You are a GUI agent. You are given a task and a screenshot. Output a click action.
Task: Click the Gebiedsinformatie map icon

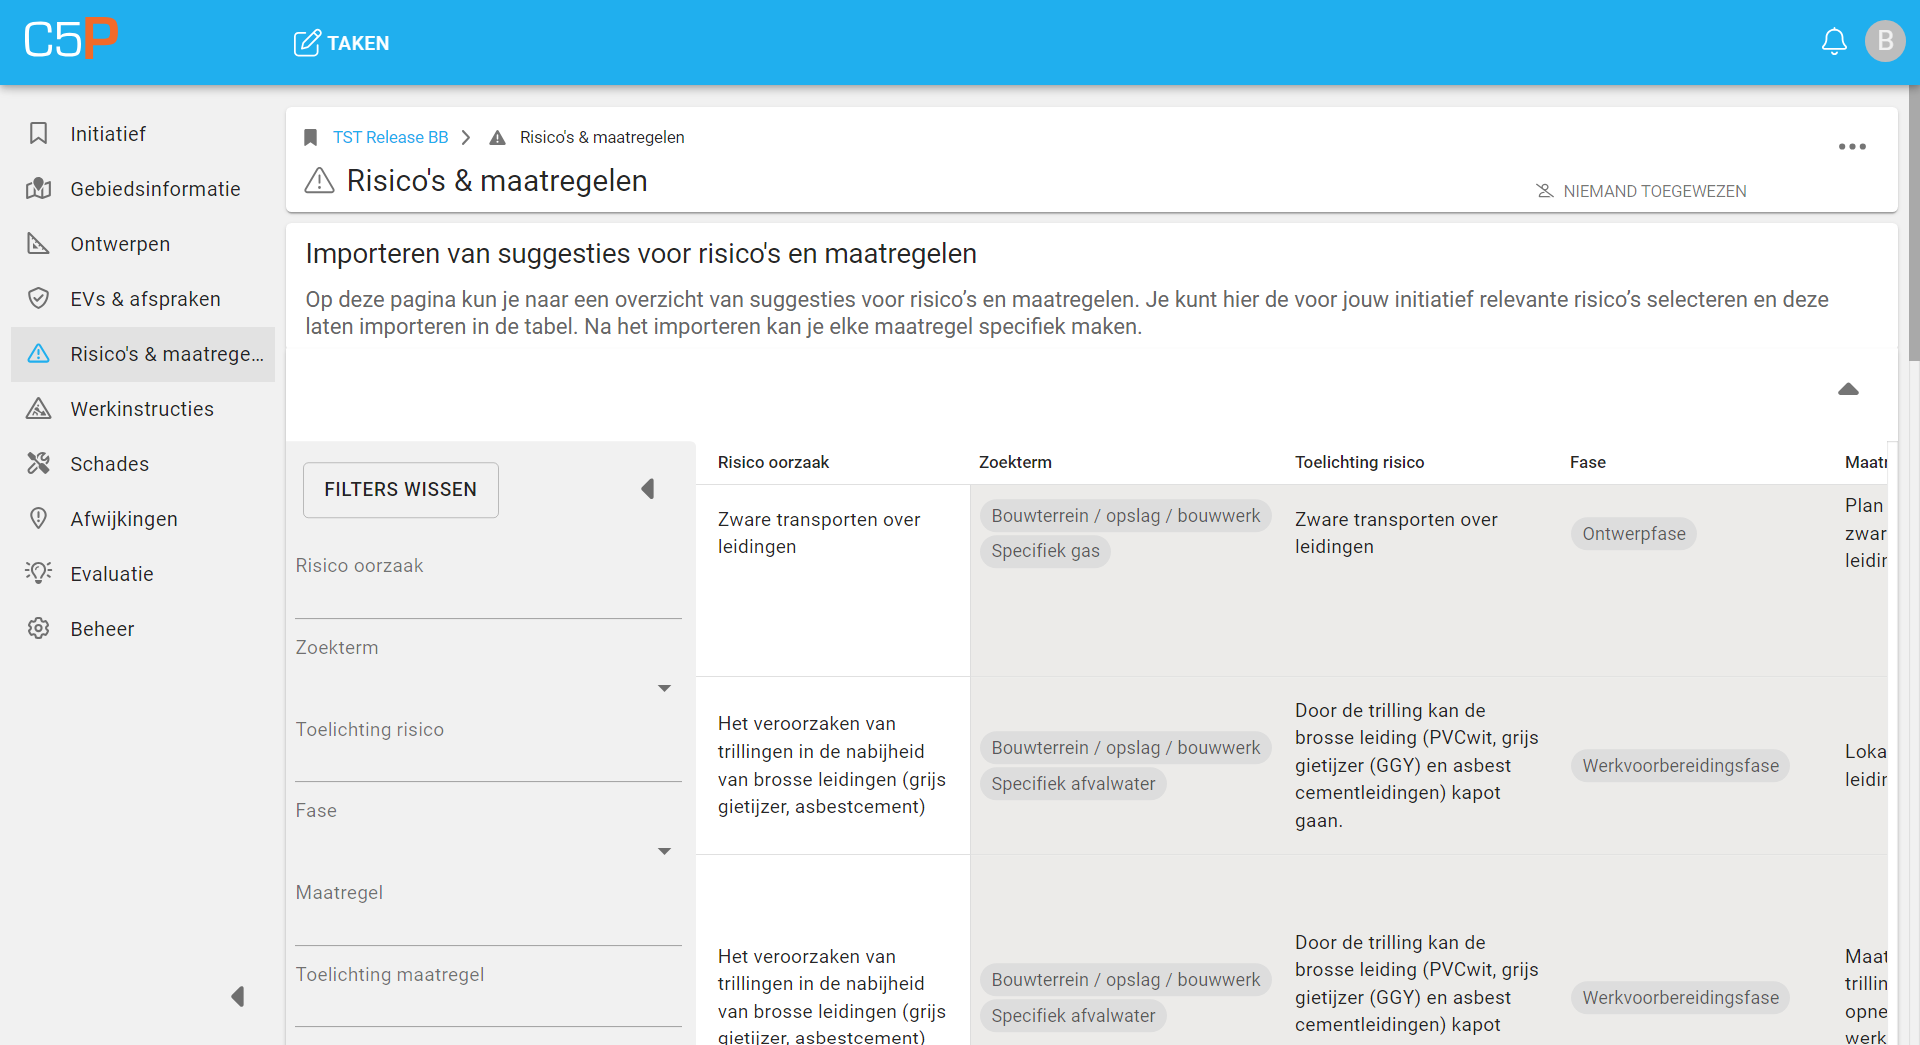pyautogui.click(x=39, y=189)
